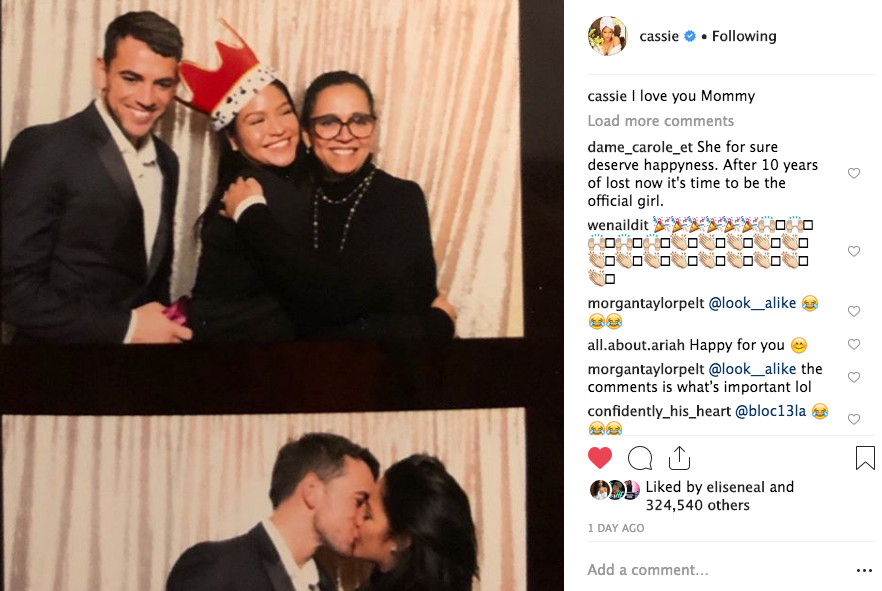The width and height of the screenshot is (882, 591).
Task: Open the @look__alike mention link
Action: tap(753, 302)
